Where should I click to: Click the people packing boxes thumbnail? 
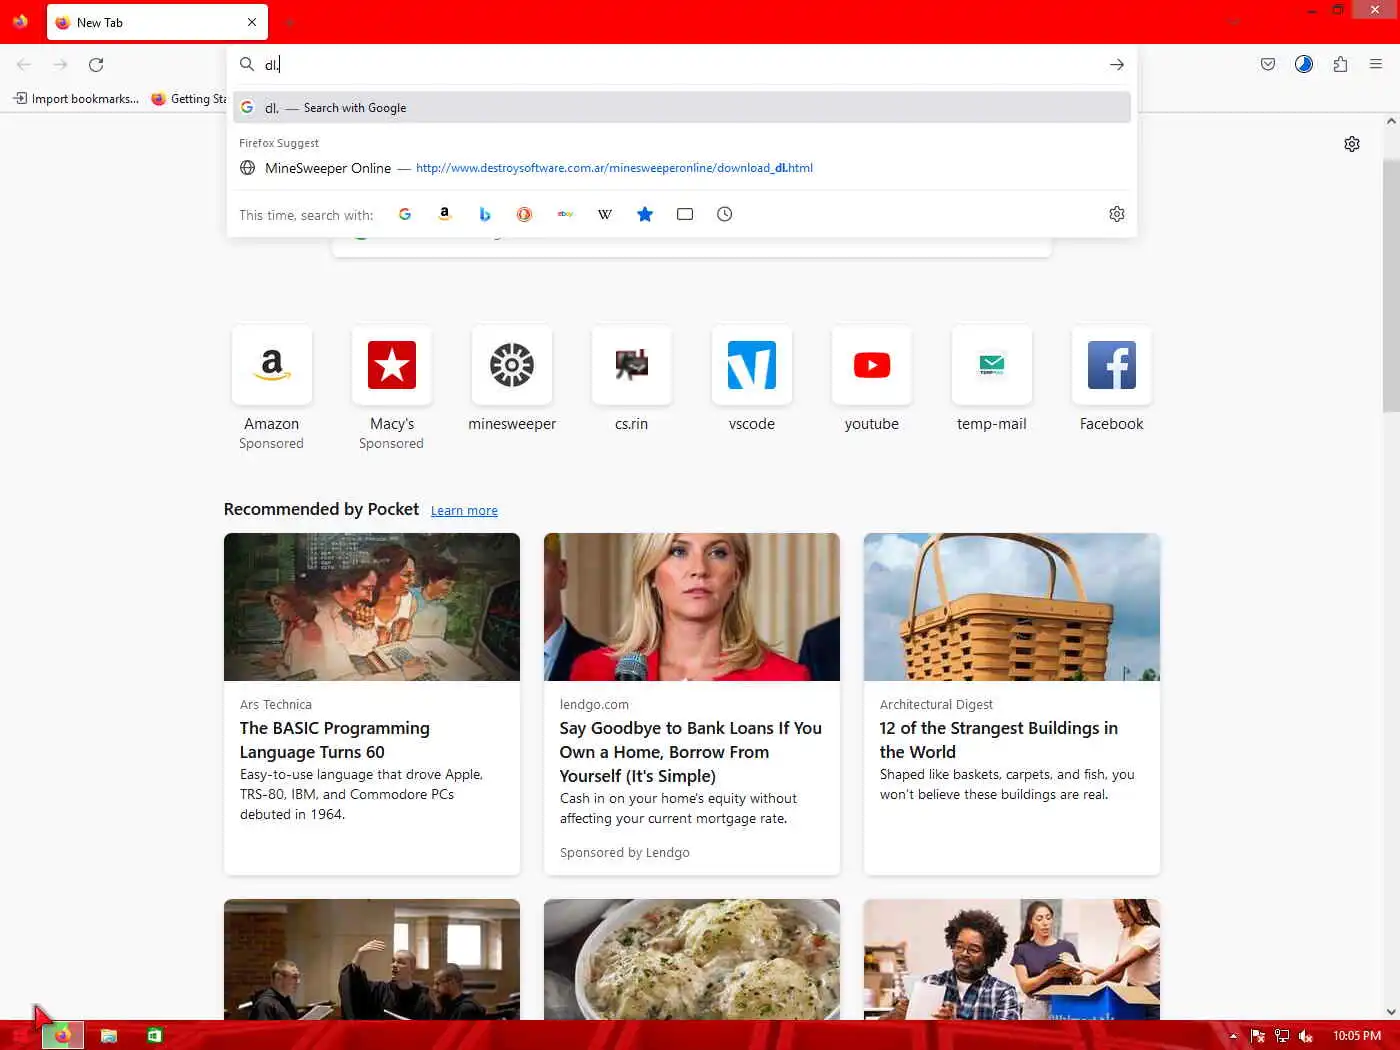pyautogui.click(x=1012, y=959)
